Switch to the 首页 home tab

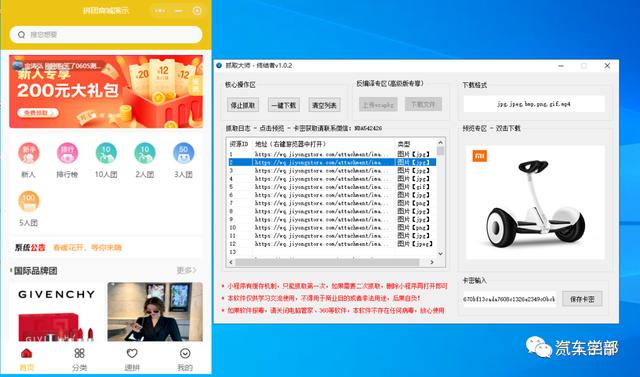[x=27, y=359]
